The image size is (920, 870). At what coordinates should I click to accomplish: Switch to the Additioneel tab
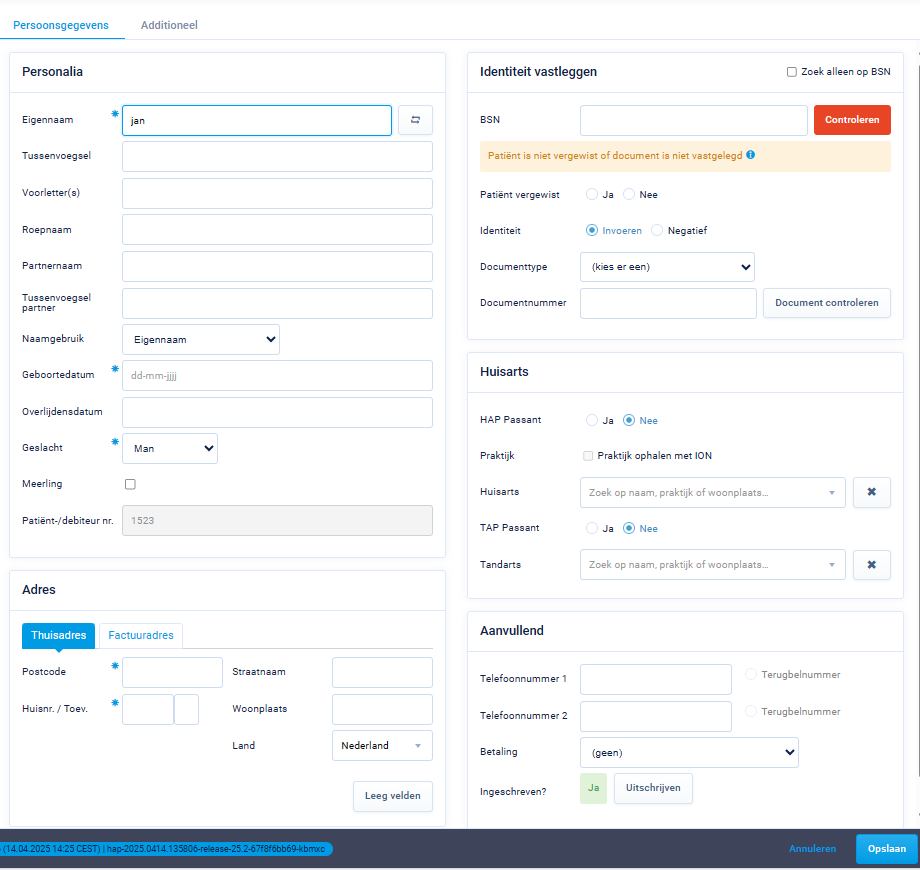point(169,25)
